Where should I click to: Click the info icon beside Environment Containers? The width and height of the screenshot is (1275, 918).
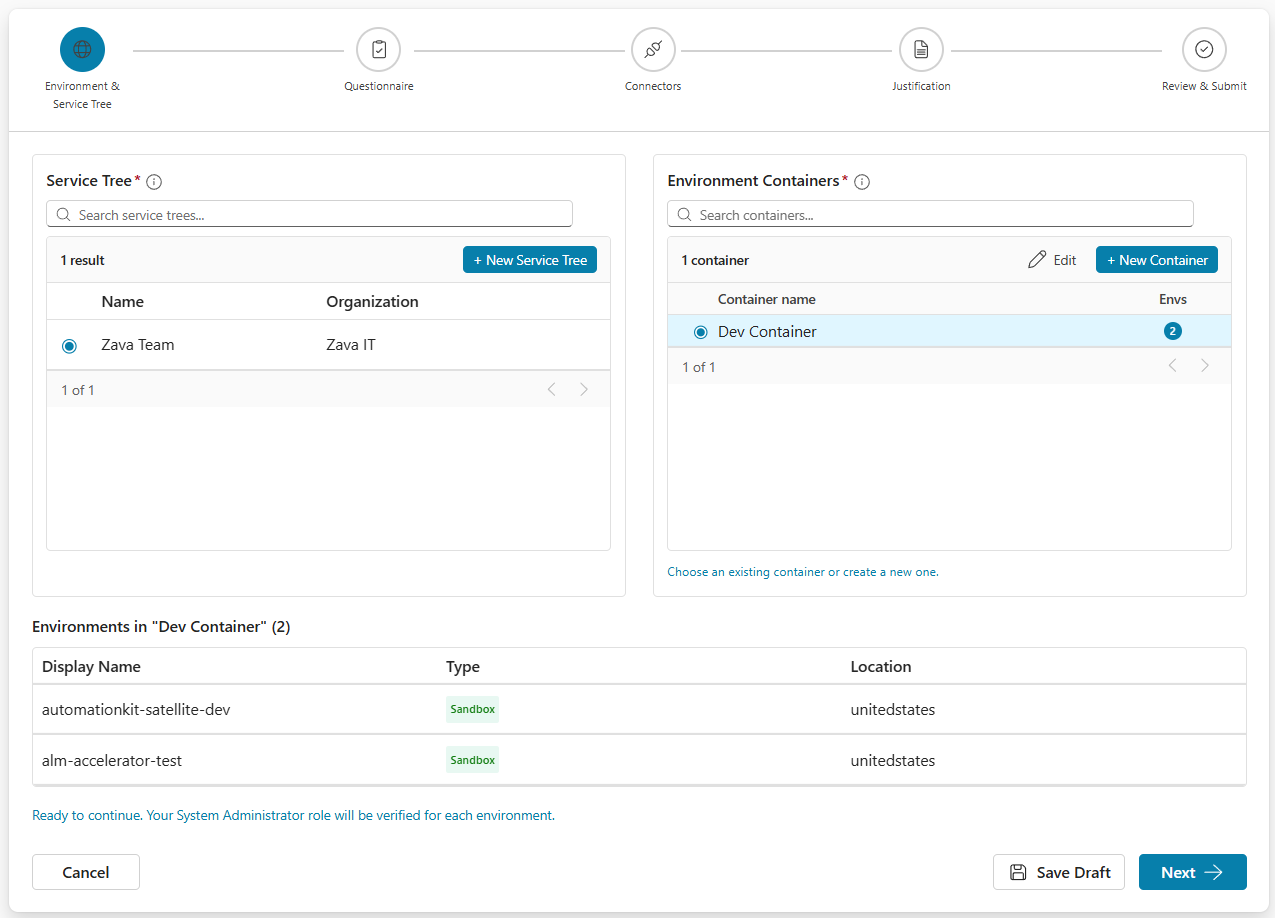click(862, 182)
